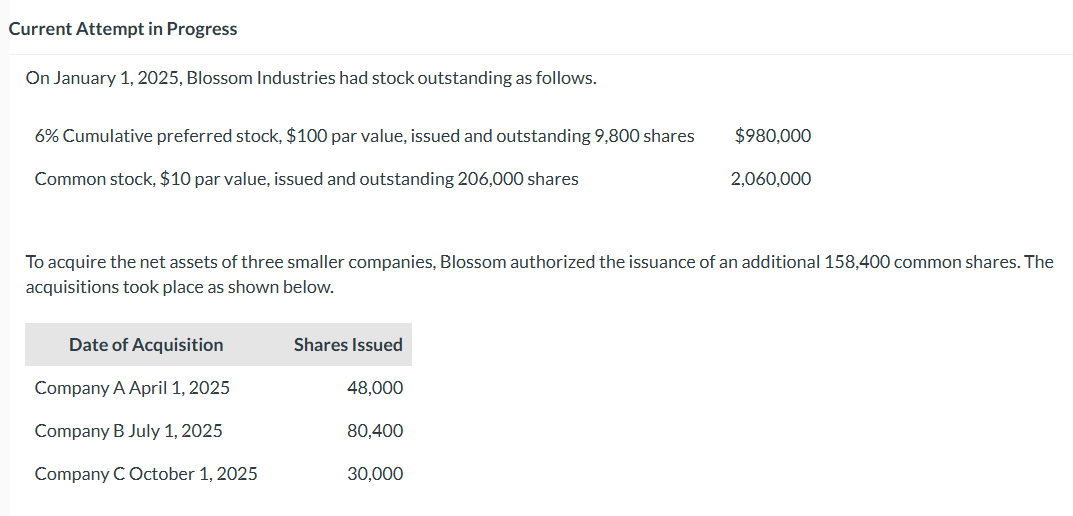Select the Company B July 1, 2025 row
This screenshot has height=516, width=1073.
(128, 431)
